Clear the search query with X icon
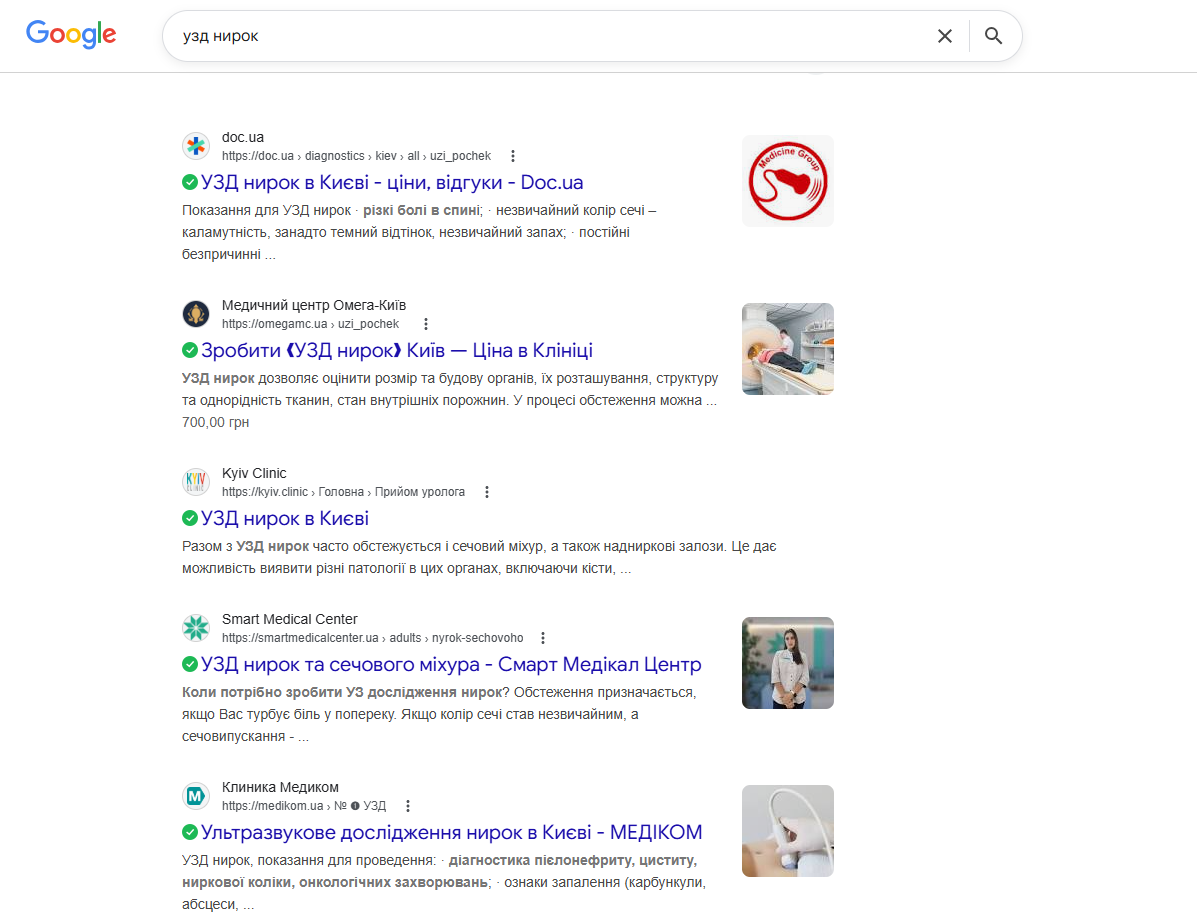Screen dimensions: 1197x918 [944, 36]
